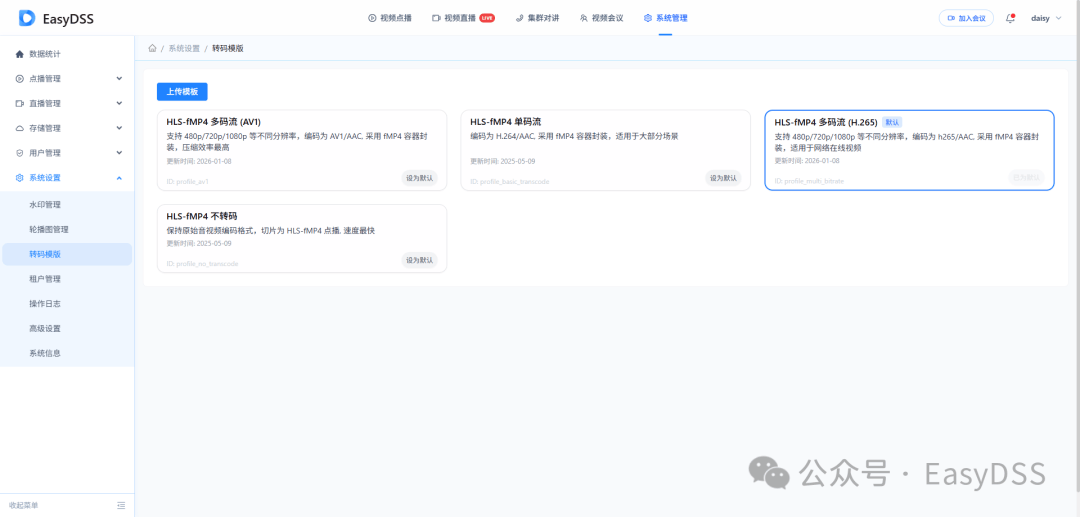
Task: Set HLS-fMP4 多码流 (AV1) as default
Action: click(x=419, y=178)
